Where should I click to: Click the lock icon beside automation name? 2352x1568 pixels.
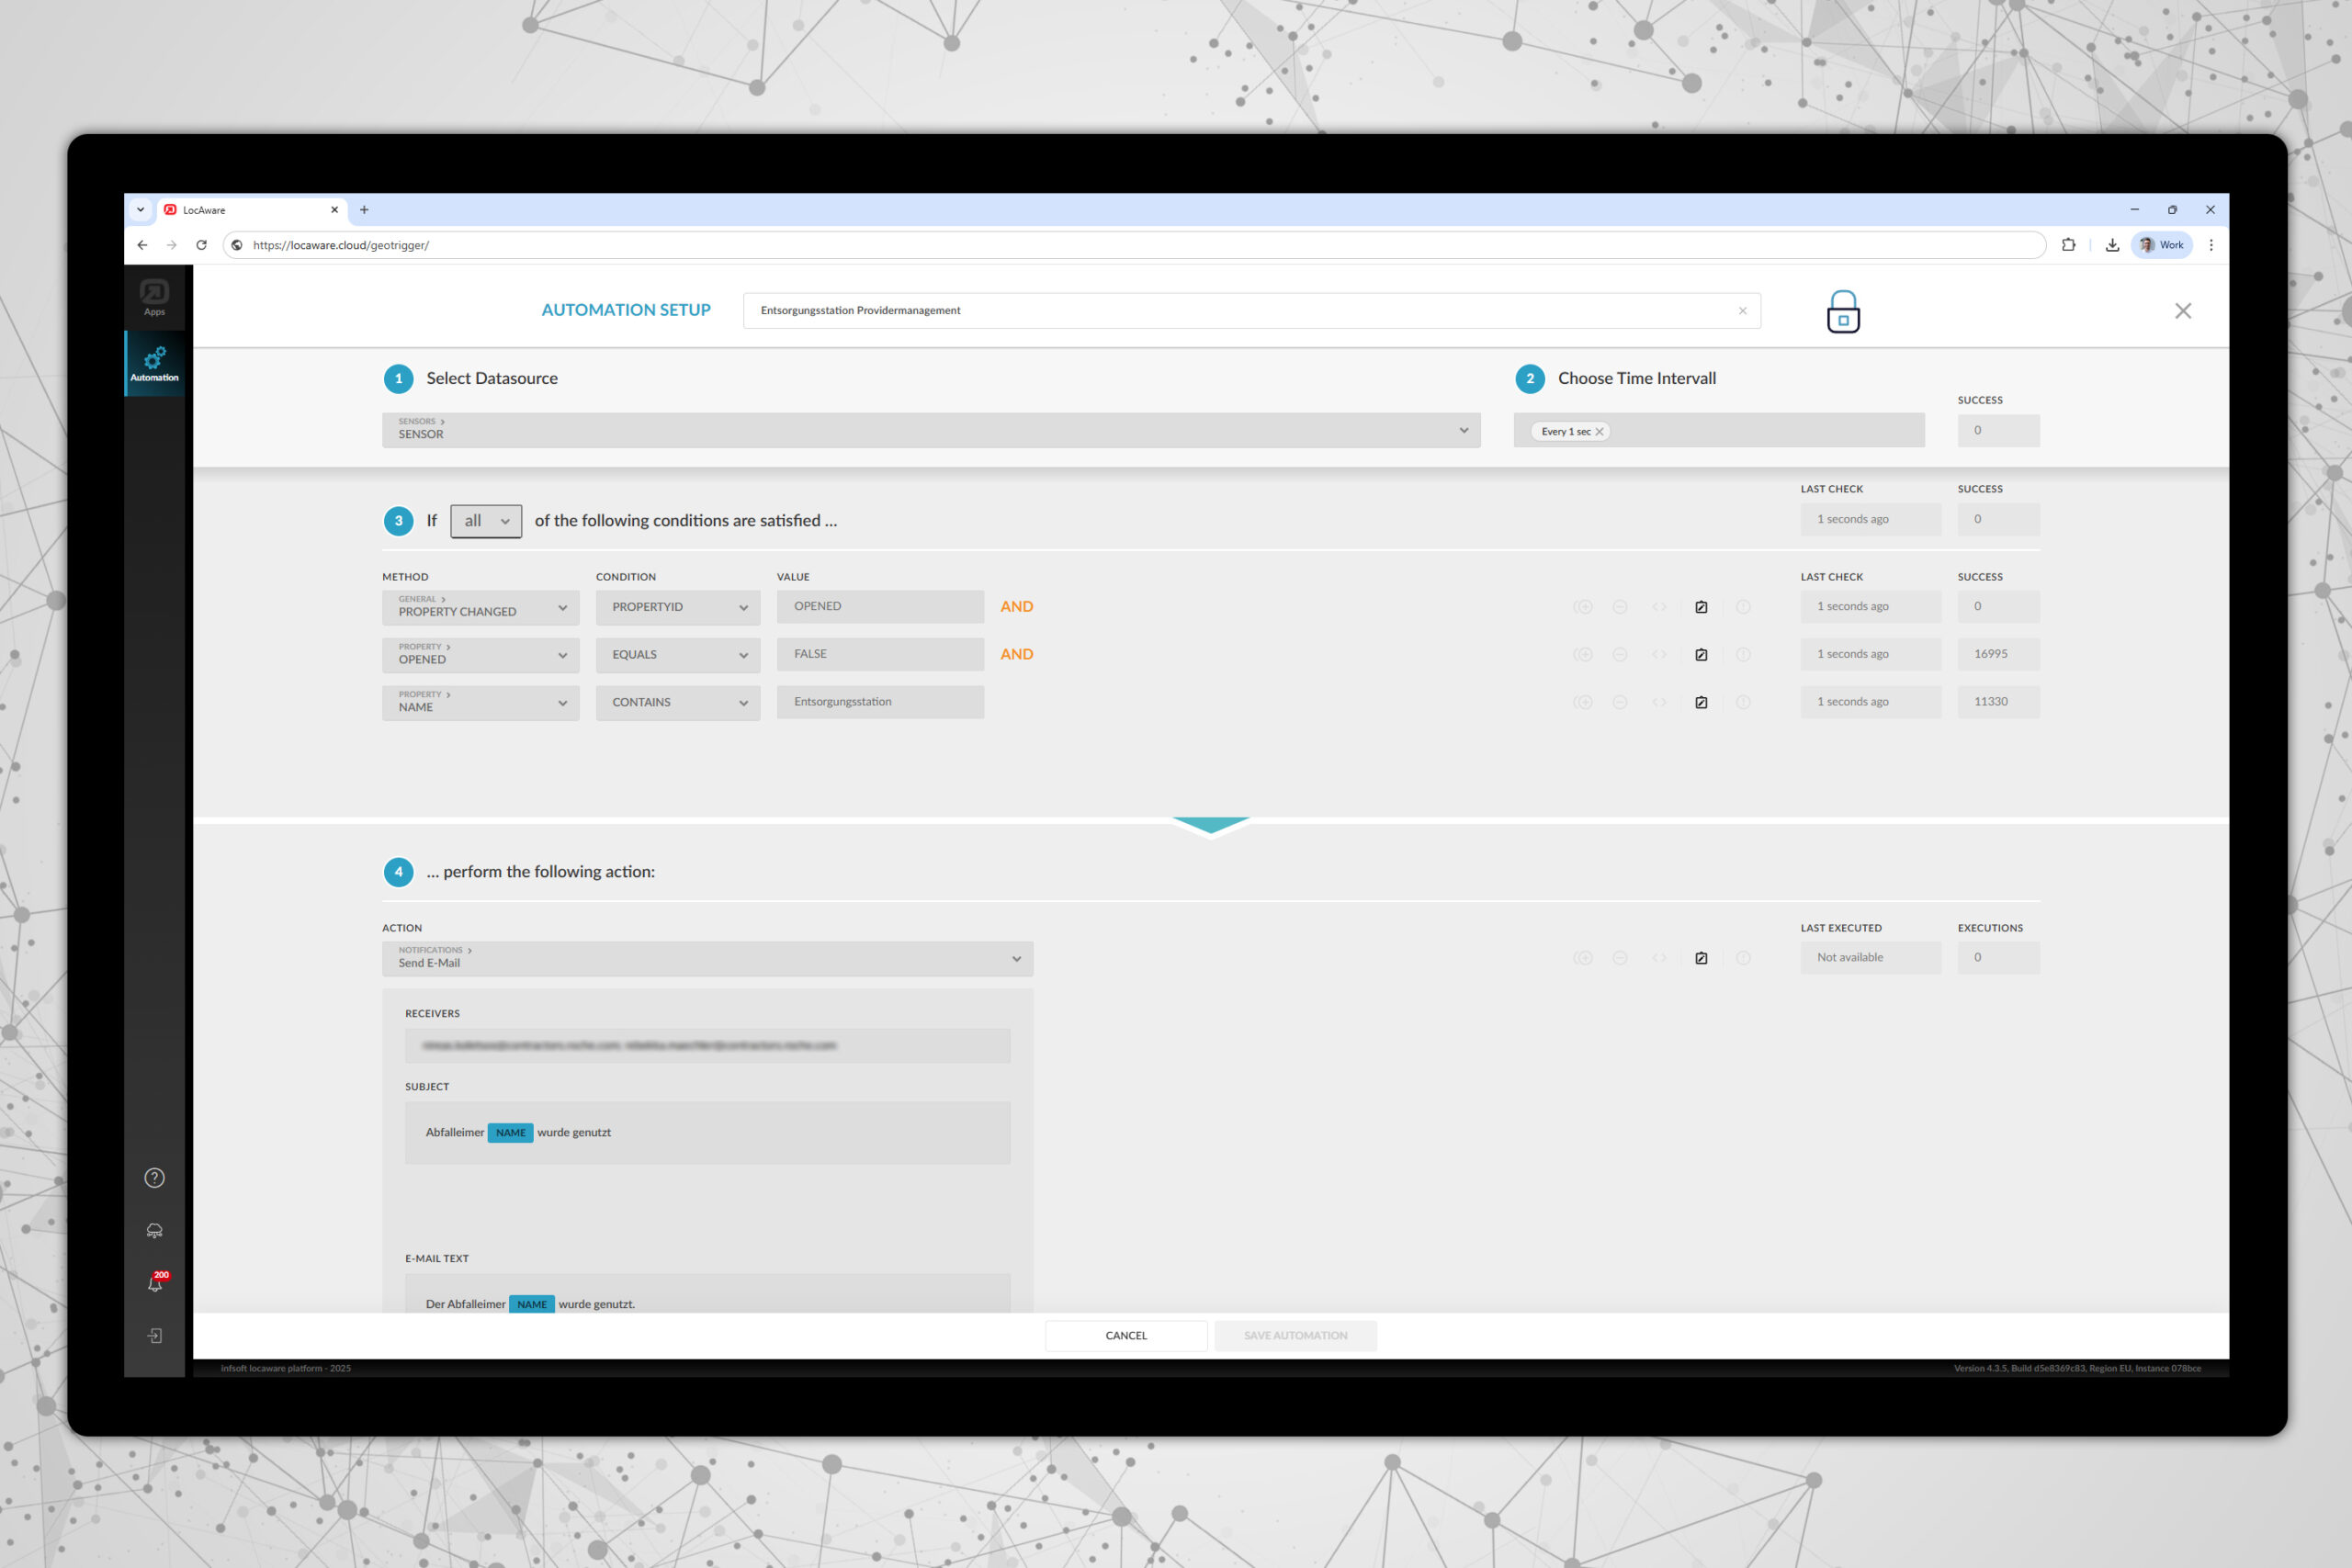click(1842, 312)
